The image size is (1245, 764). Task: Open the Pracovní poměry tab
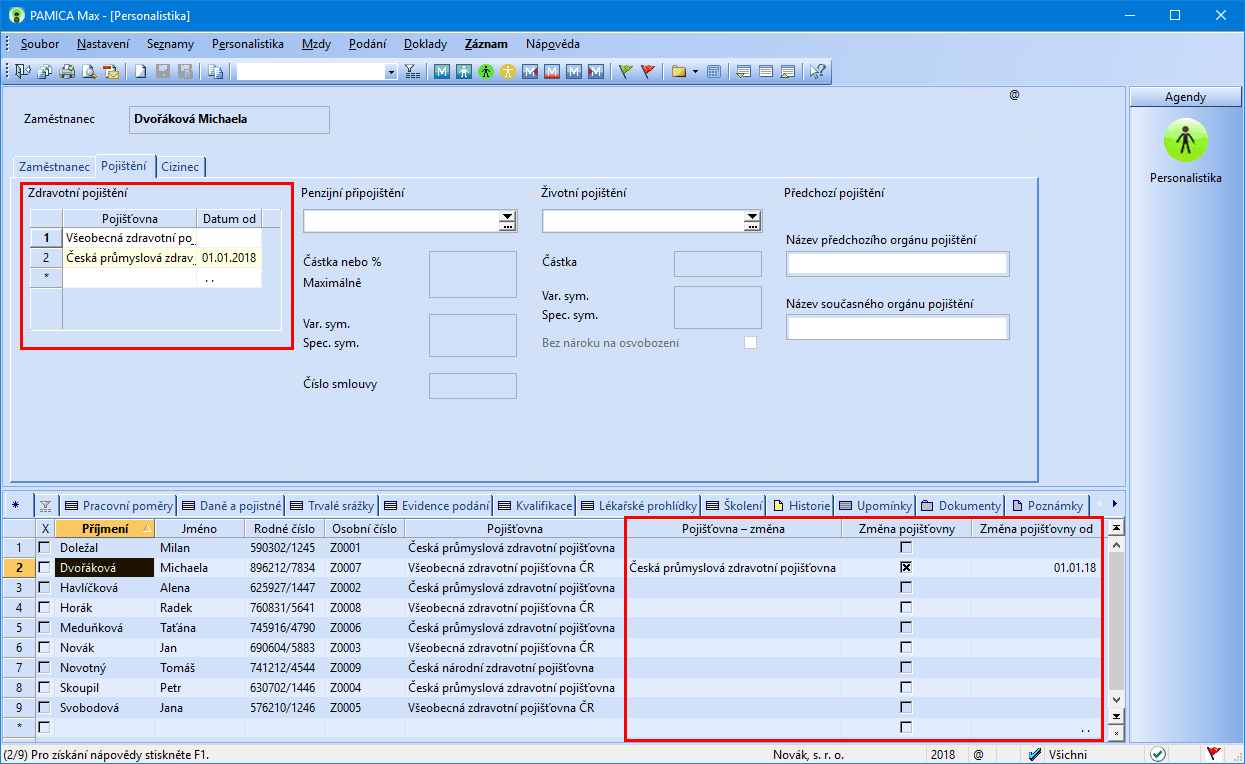(119, 506)
